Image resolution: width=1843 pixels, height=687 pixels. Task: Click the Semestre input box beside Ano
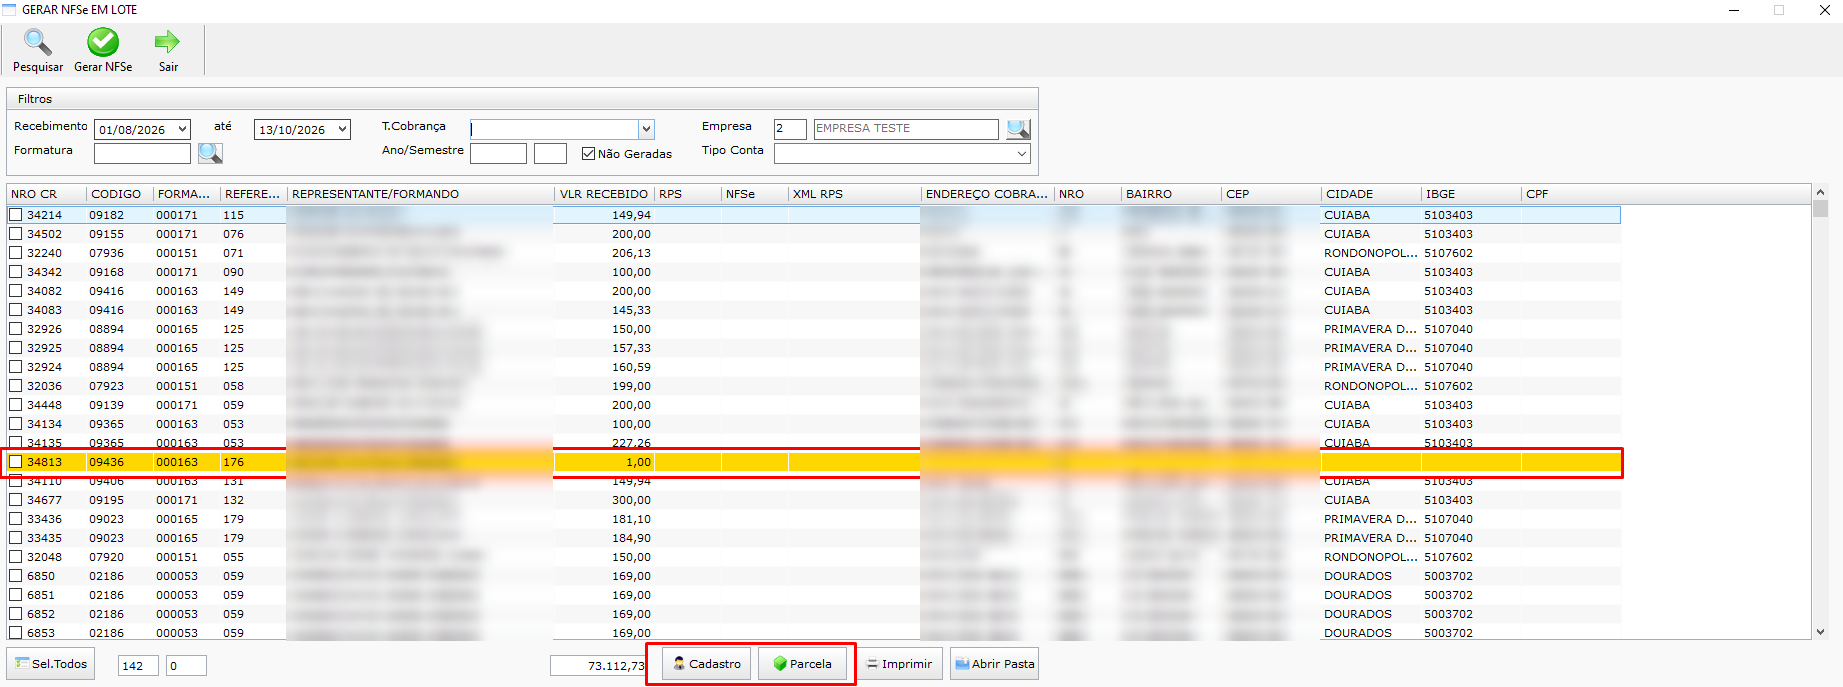pyautogui.click(x=550, y=153)
